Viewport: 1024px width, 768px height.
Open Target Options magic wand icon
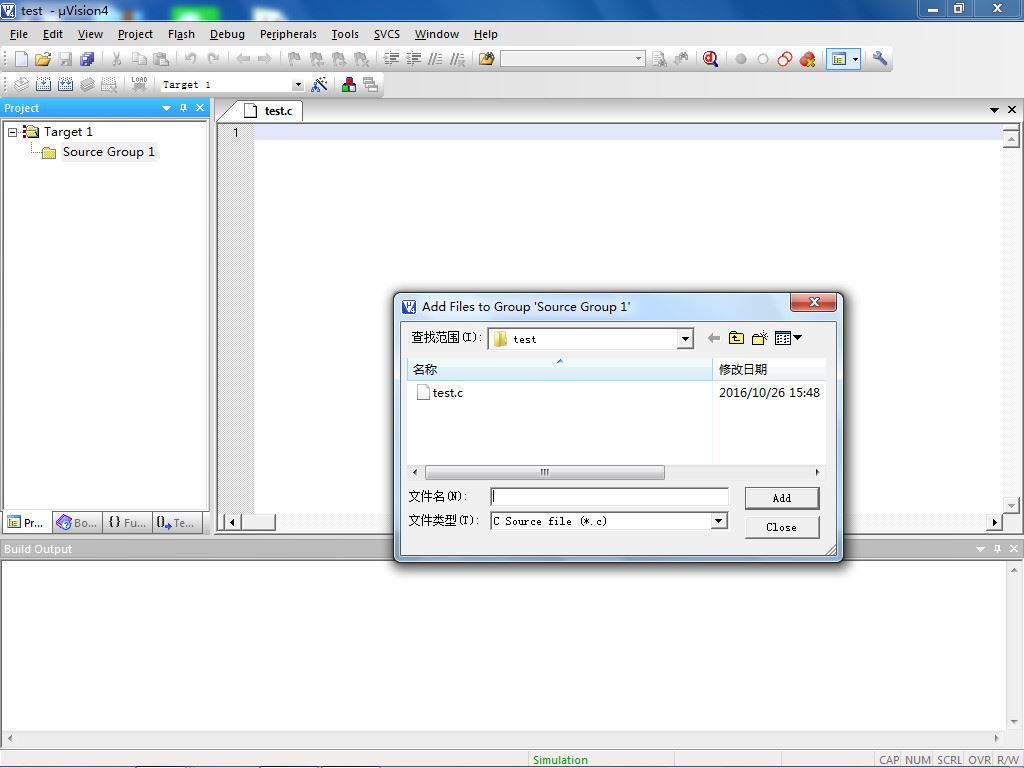coord(319,84)
